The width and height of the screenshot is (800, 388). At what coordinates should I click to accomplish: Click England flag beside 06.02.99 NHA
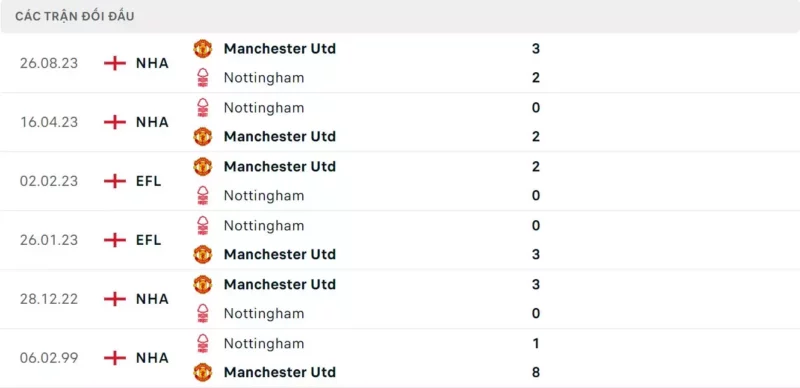(x=115, y=358)
